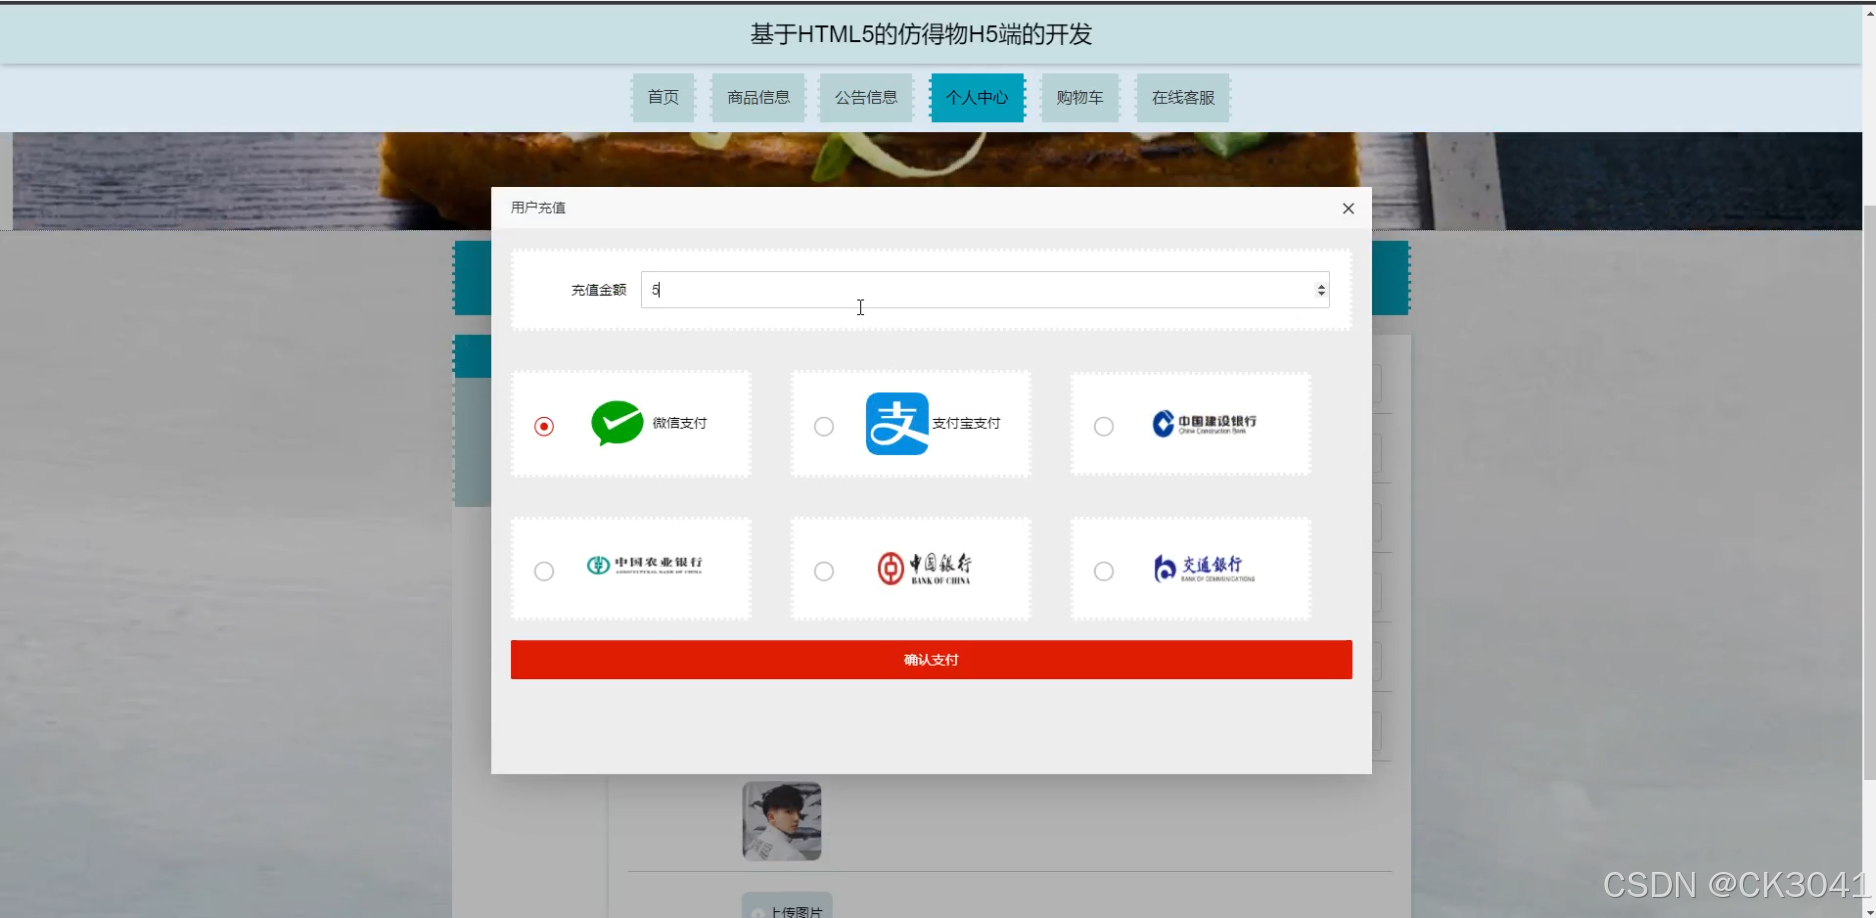Select the Bank of China logo
Viewport: 1876px width, 918px height.
coord(925,567)
